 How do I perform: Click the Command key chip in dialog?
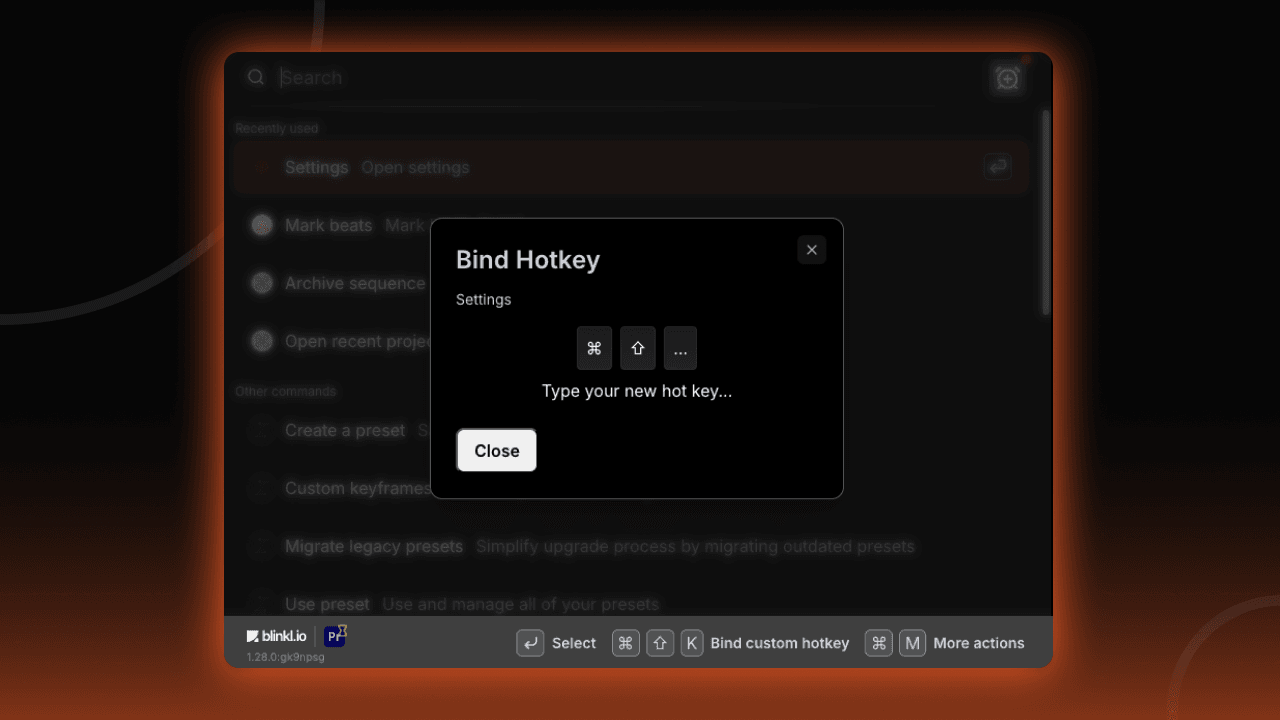click(594, 348)
